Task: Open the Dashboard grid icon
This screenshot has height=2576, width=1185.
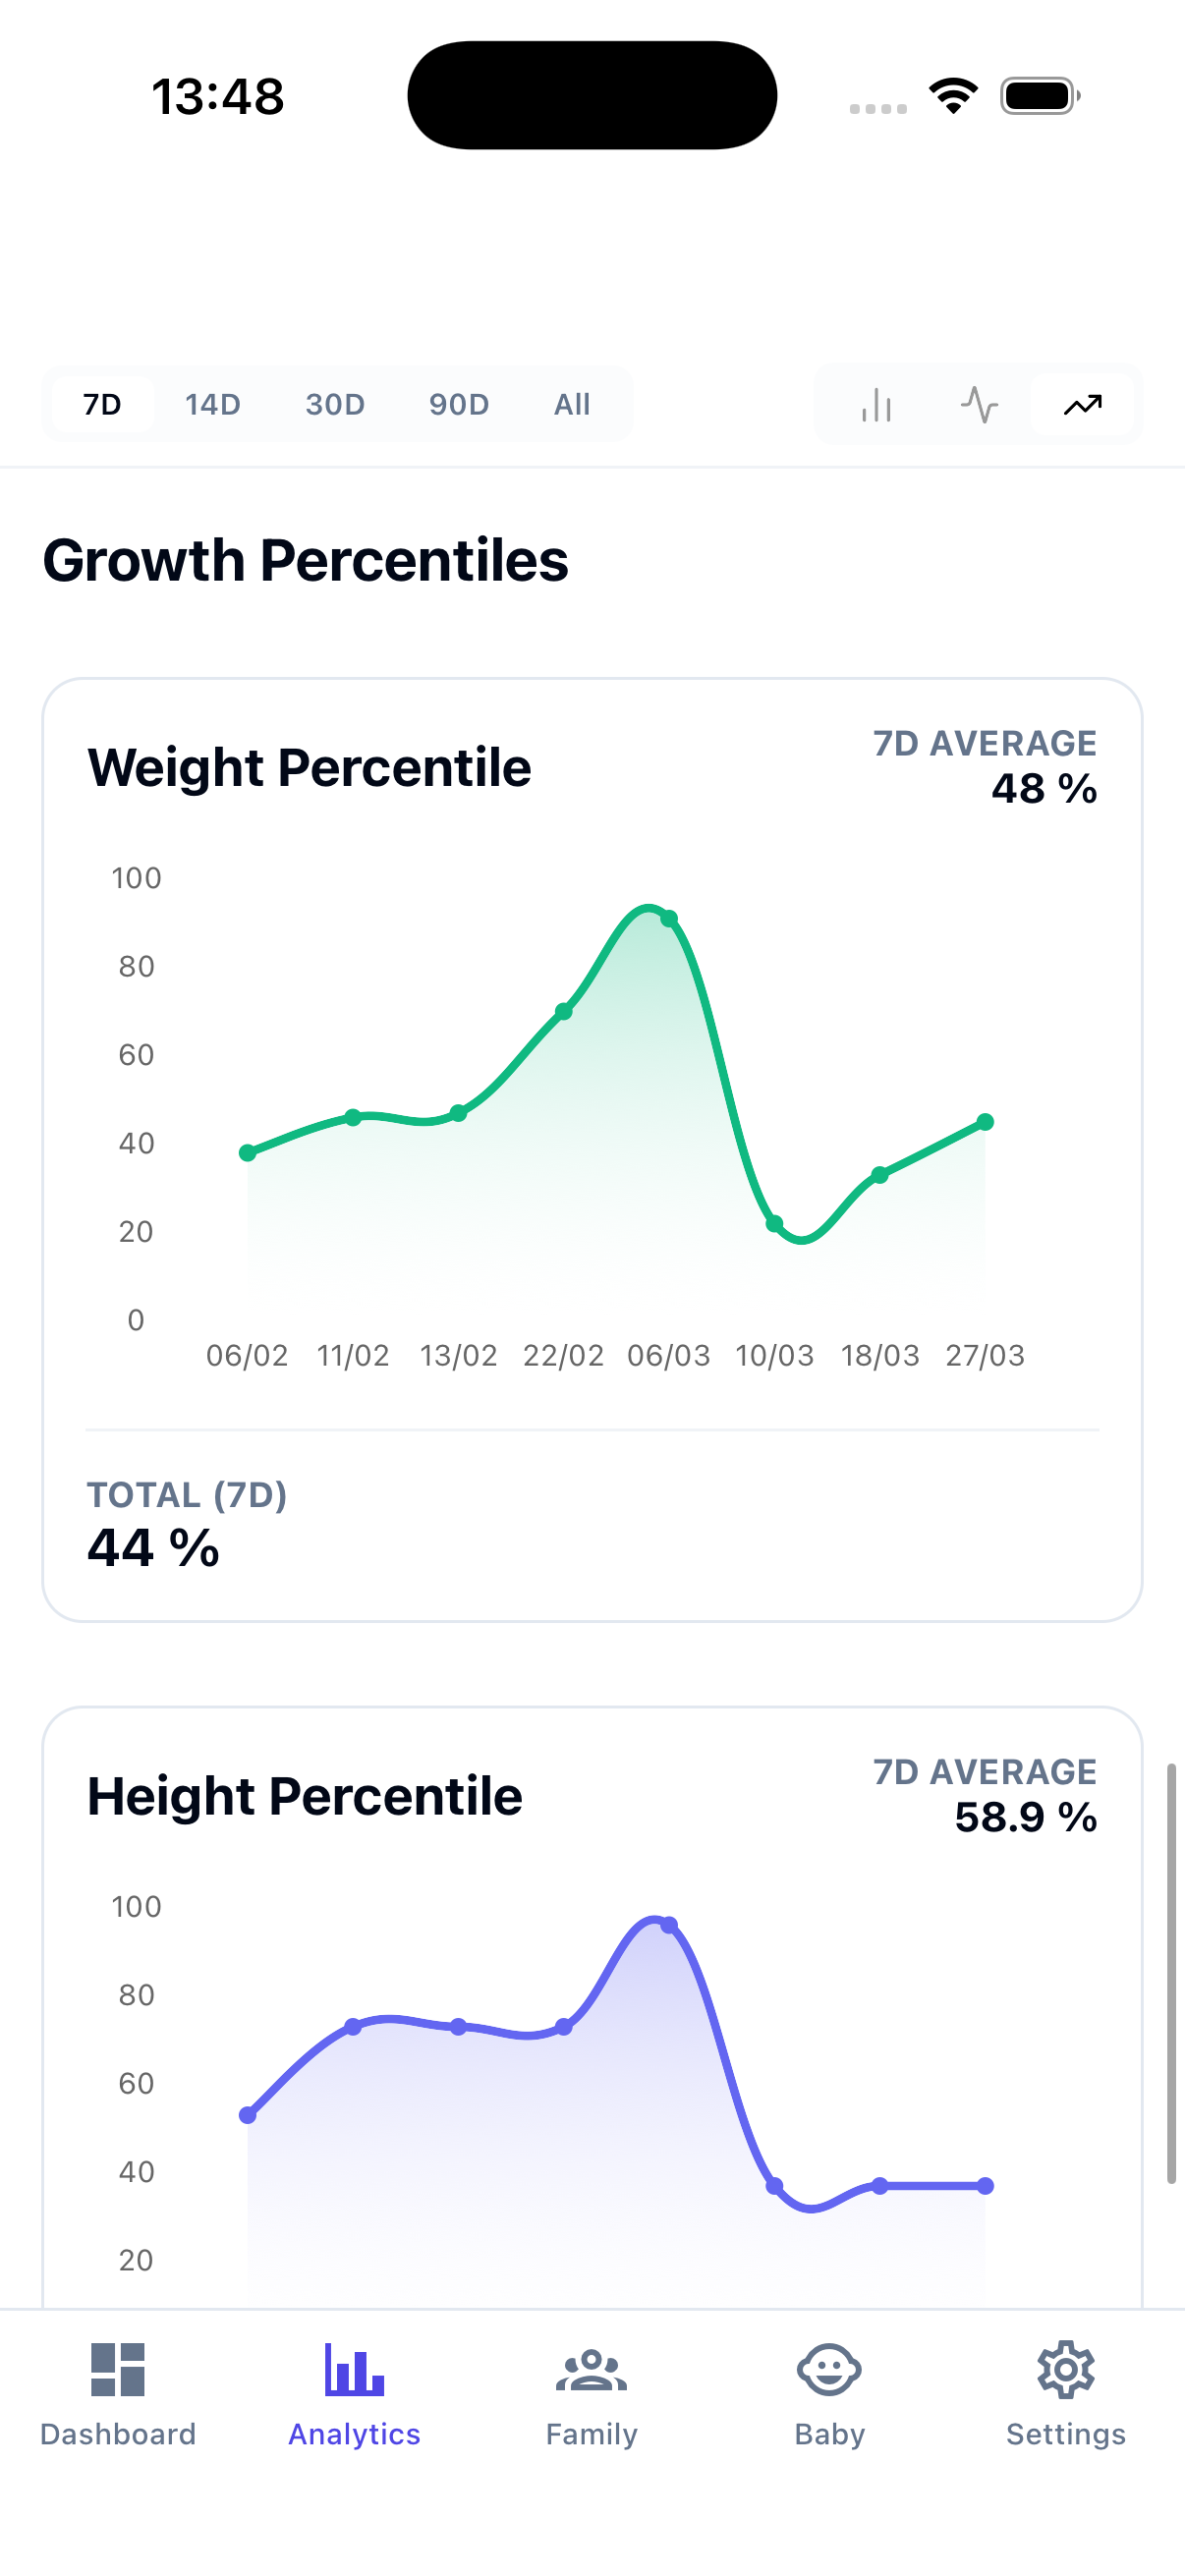Action: [118, 2369]
